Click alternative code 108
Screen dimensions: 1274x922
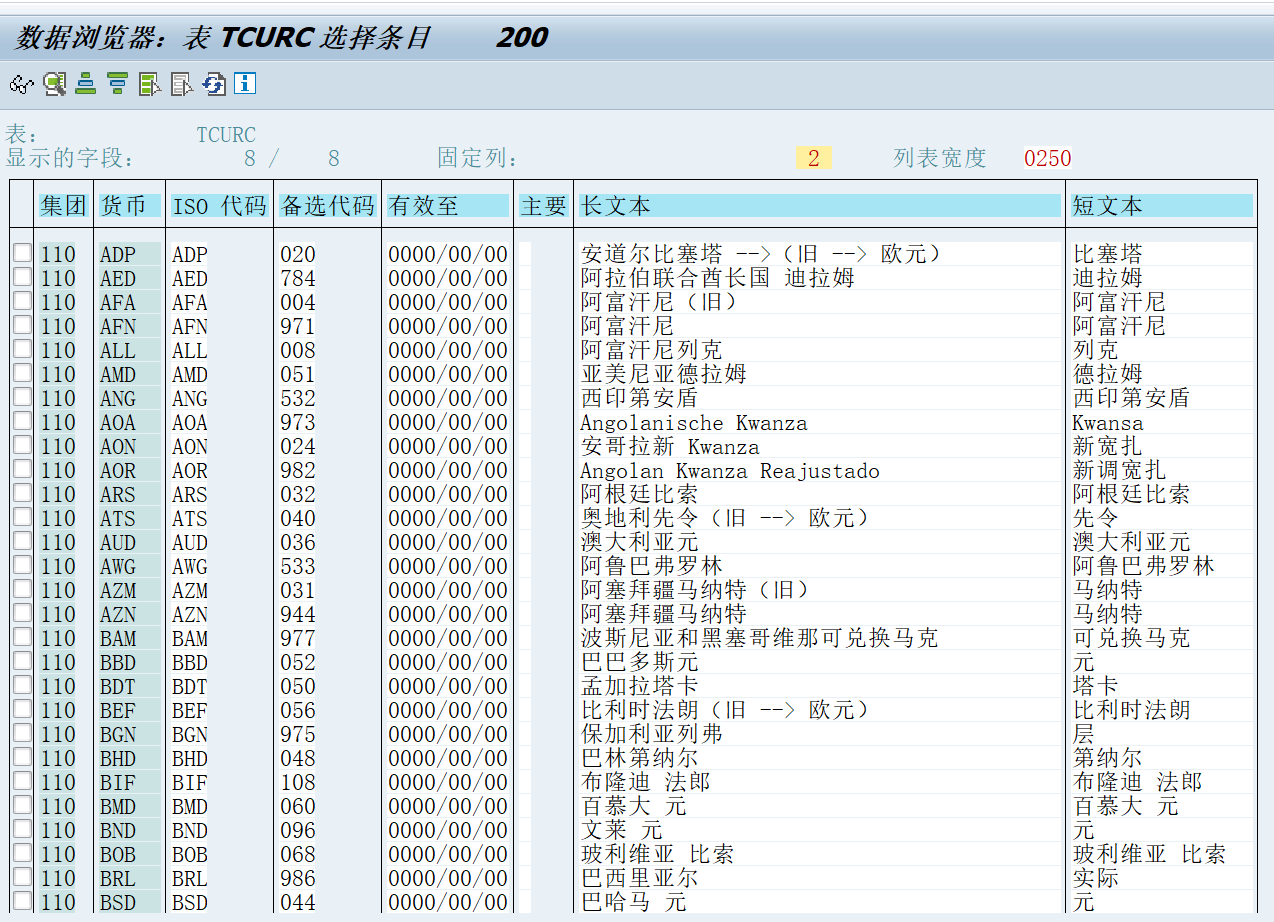click(x=298, y=782)
